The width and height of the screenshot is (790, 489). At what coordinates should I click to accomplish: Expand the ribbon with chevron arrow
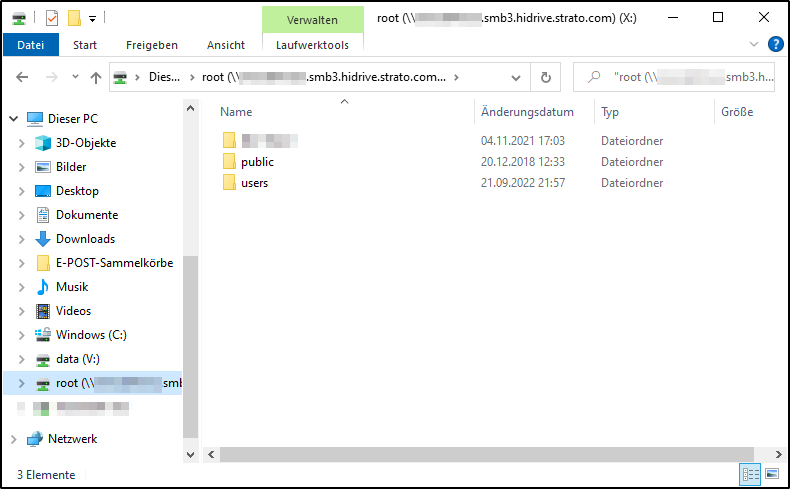[754, 44]
